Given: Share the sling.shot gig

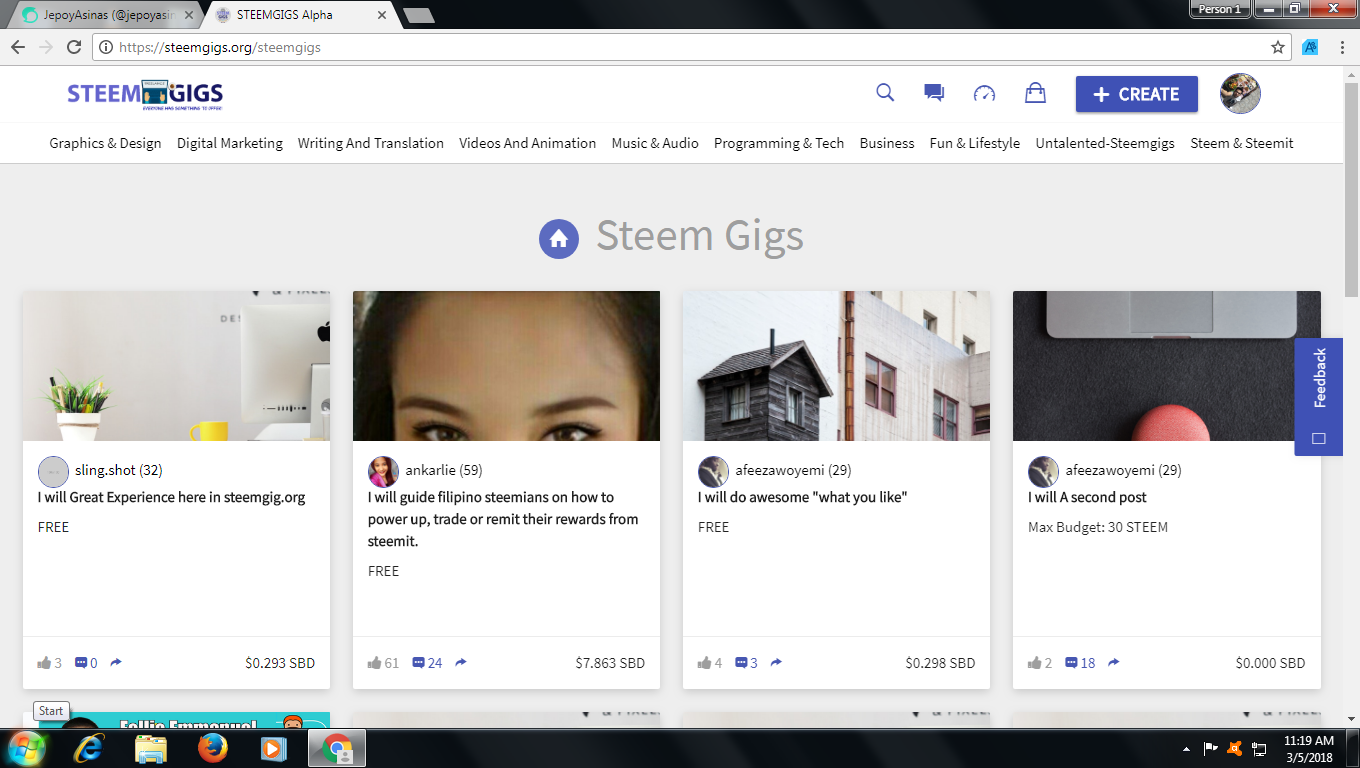Looking at the screenshot, I should point(116,662).
